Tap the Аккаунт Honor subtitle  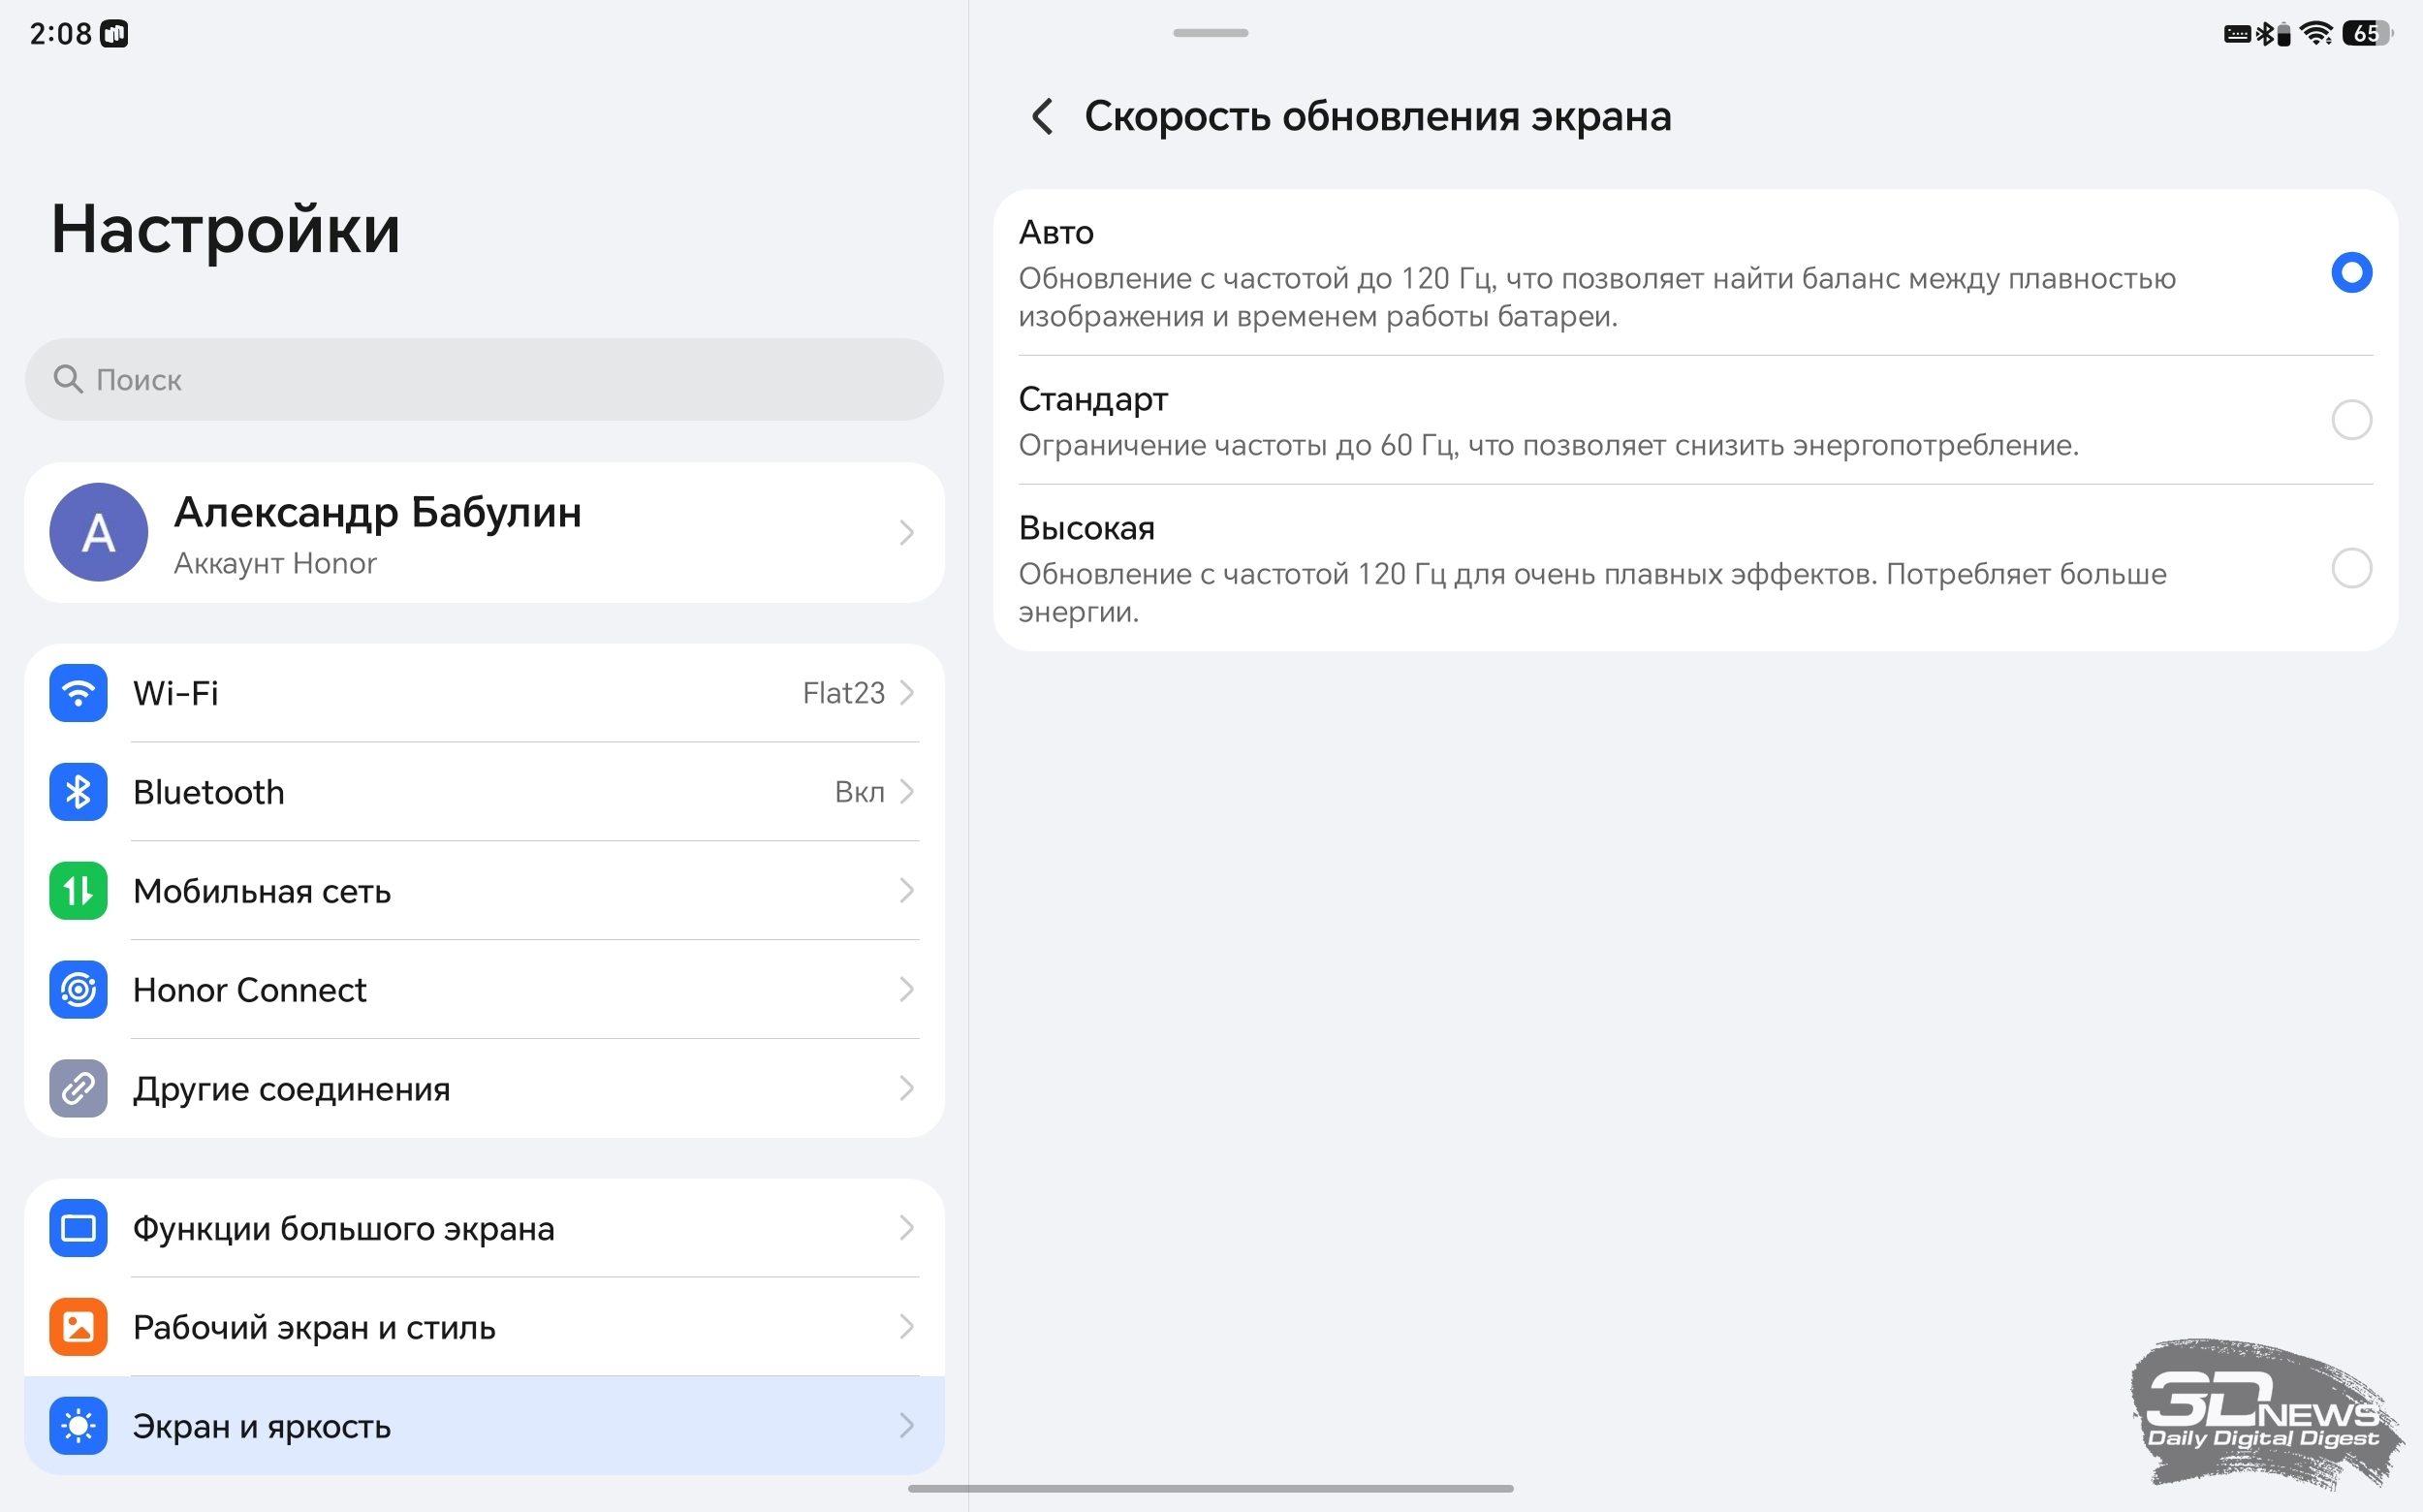(x=275, y=564)
